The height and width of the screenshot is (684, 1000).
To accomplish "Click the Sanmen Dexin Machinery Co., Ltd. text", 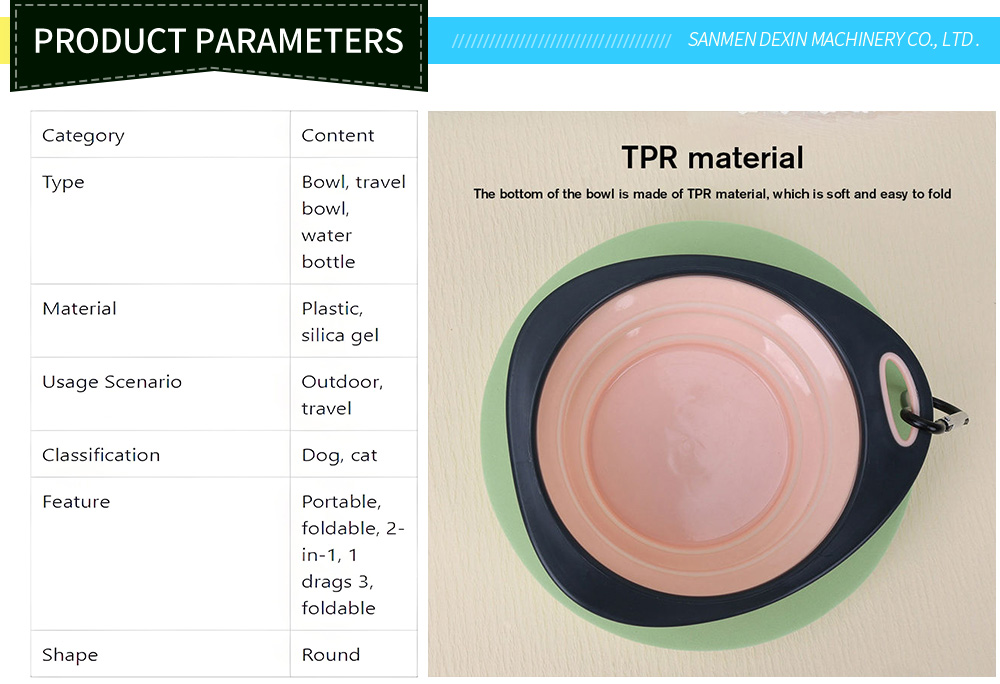I will point(833,40).
